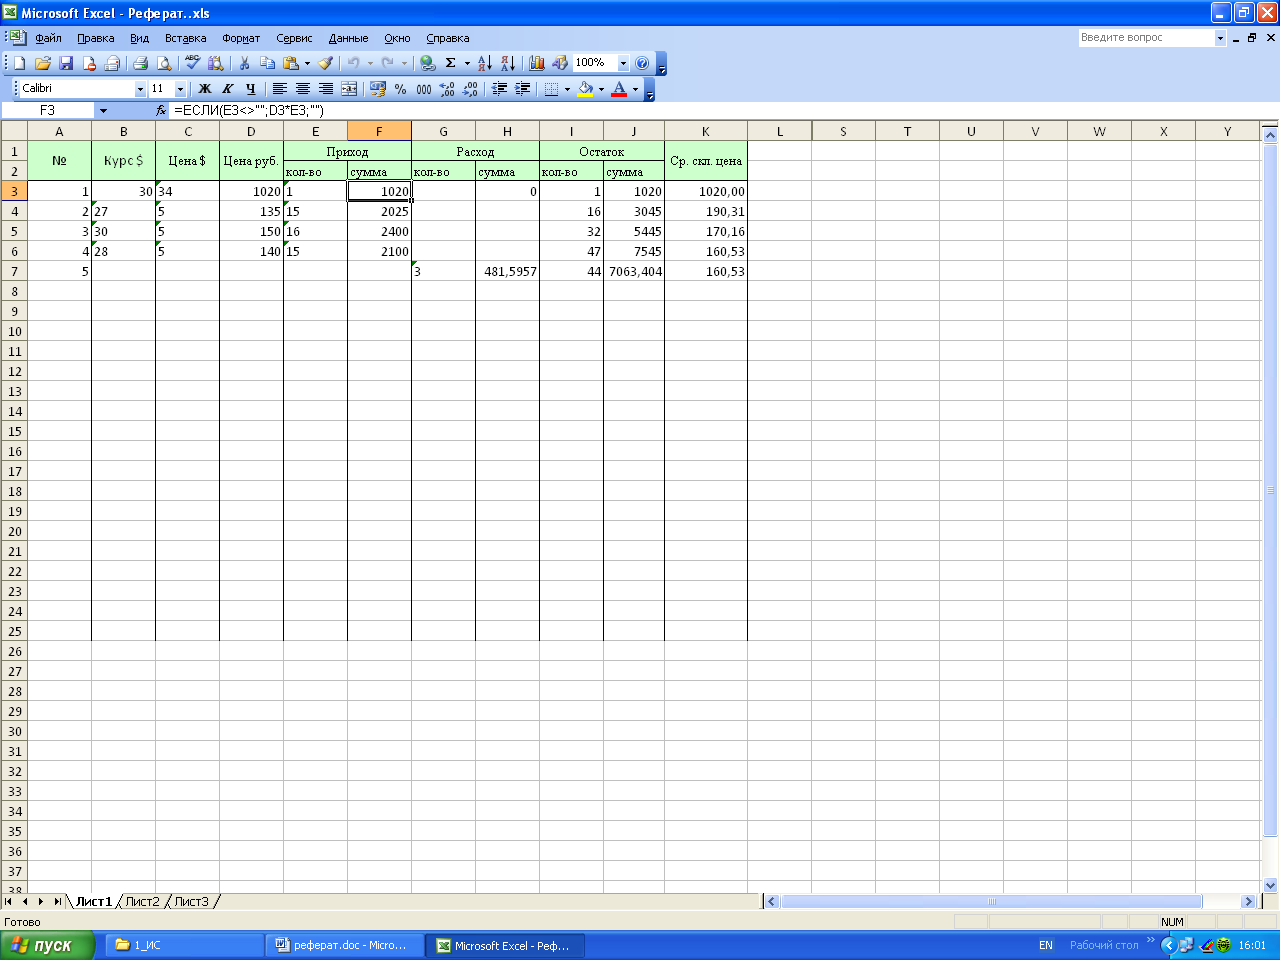Open the Fill Color dropdown arrow
1280x960 pixels.
[601, 89]
